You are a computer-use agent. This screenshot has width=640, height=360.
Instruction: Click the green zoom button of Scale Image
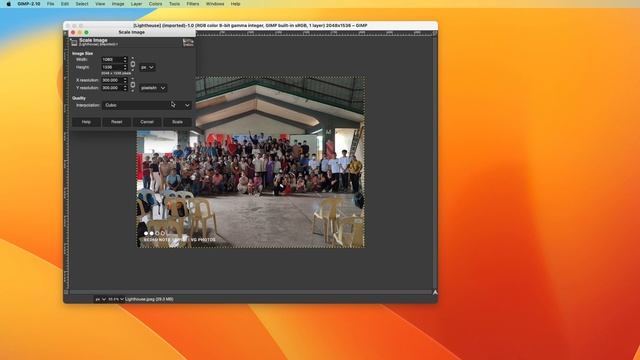(87, 32)
